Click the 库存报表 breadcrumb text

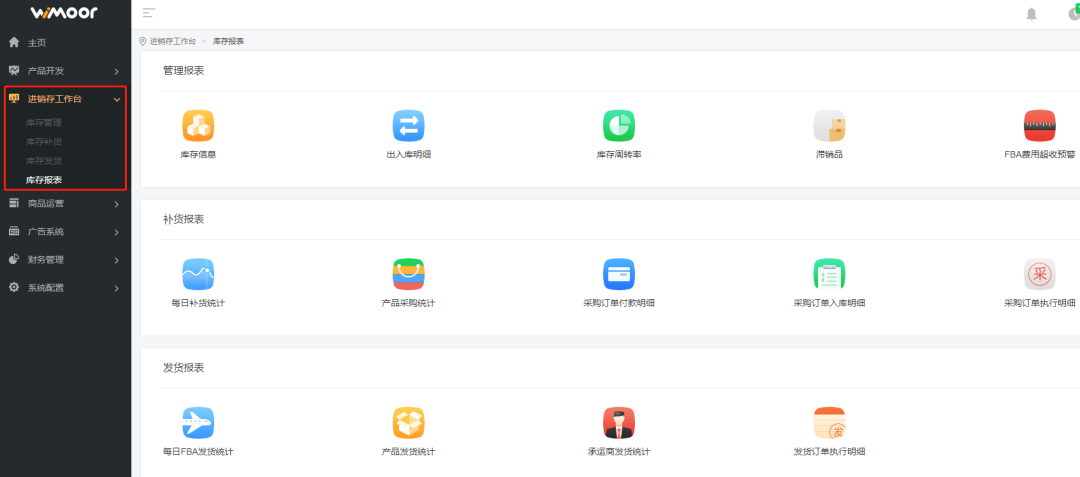click(x=229, y=41)
